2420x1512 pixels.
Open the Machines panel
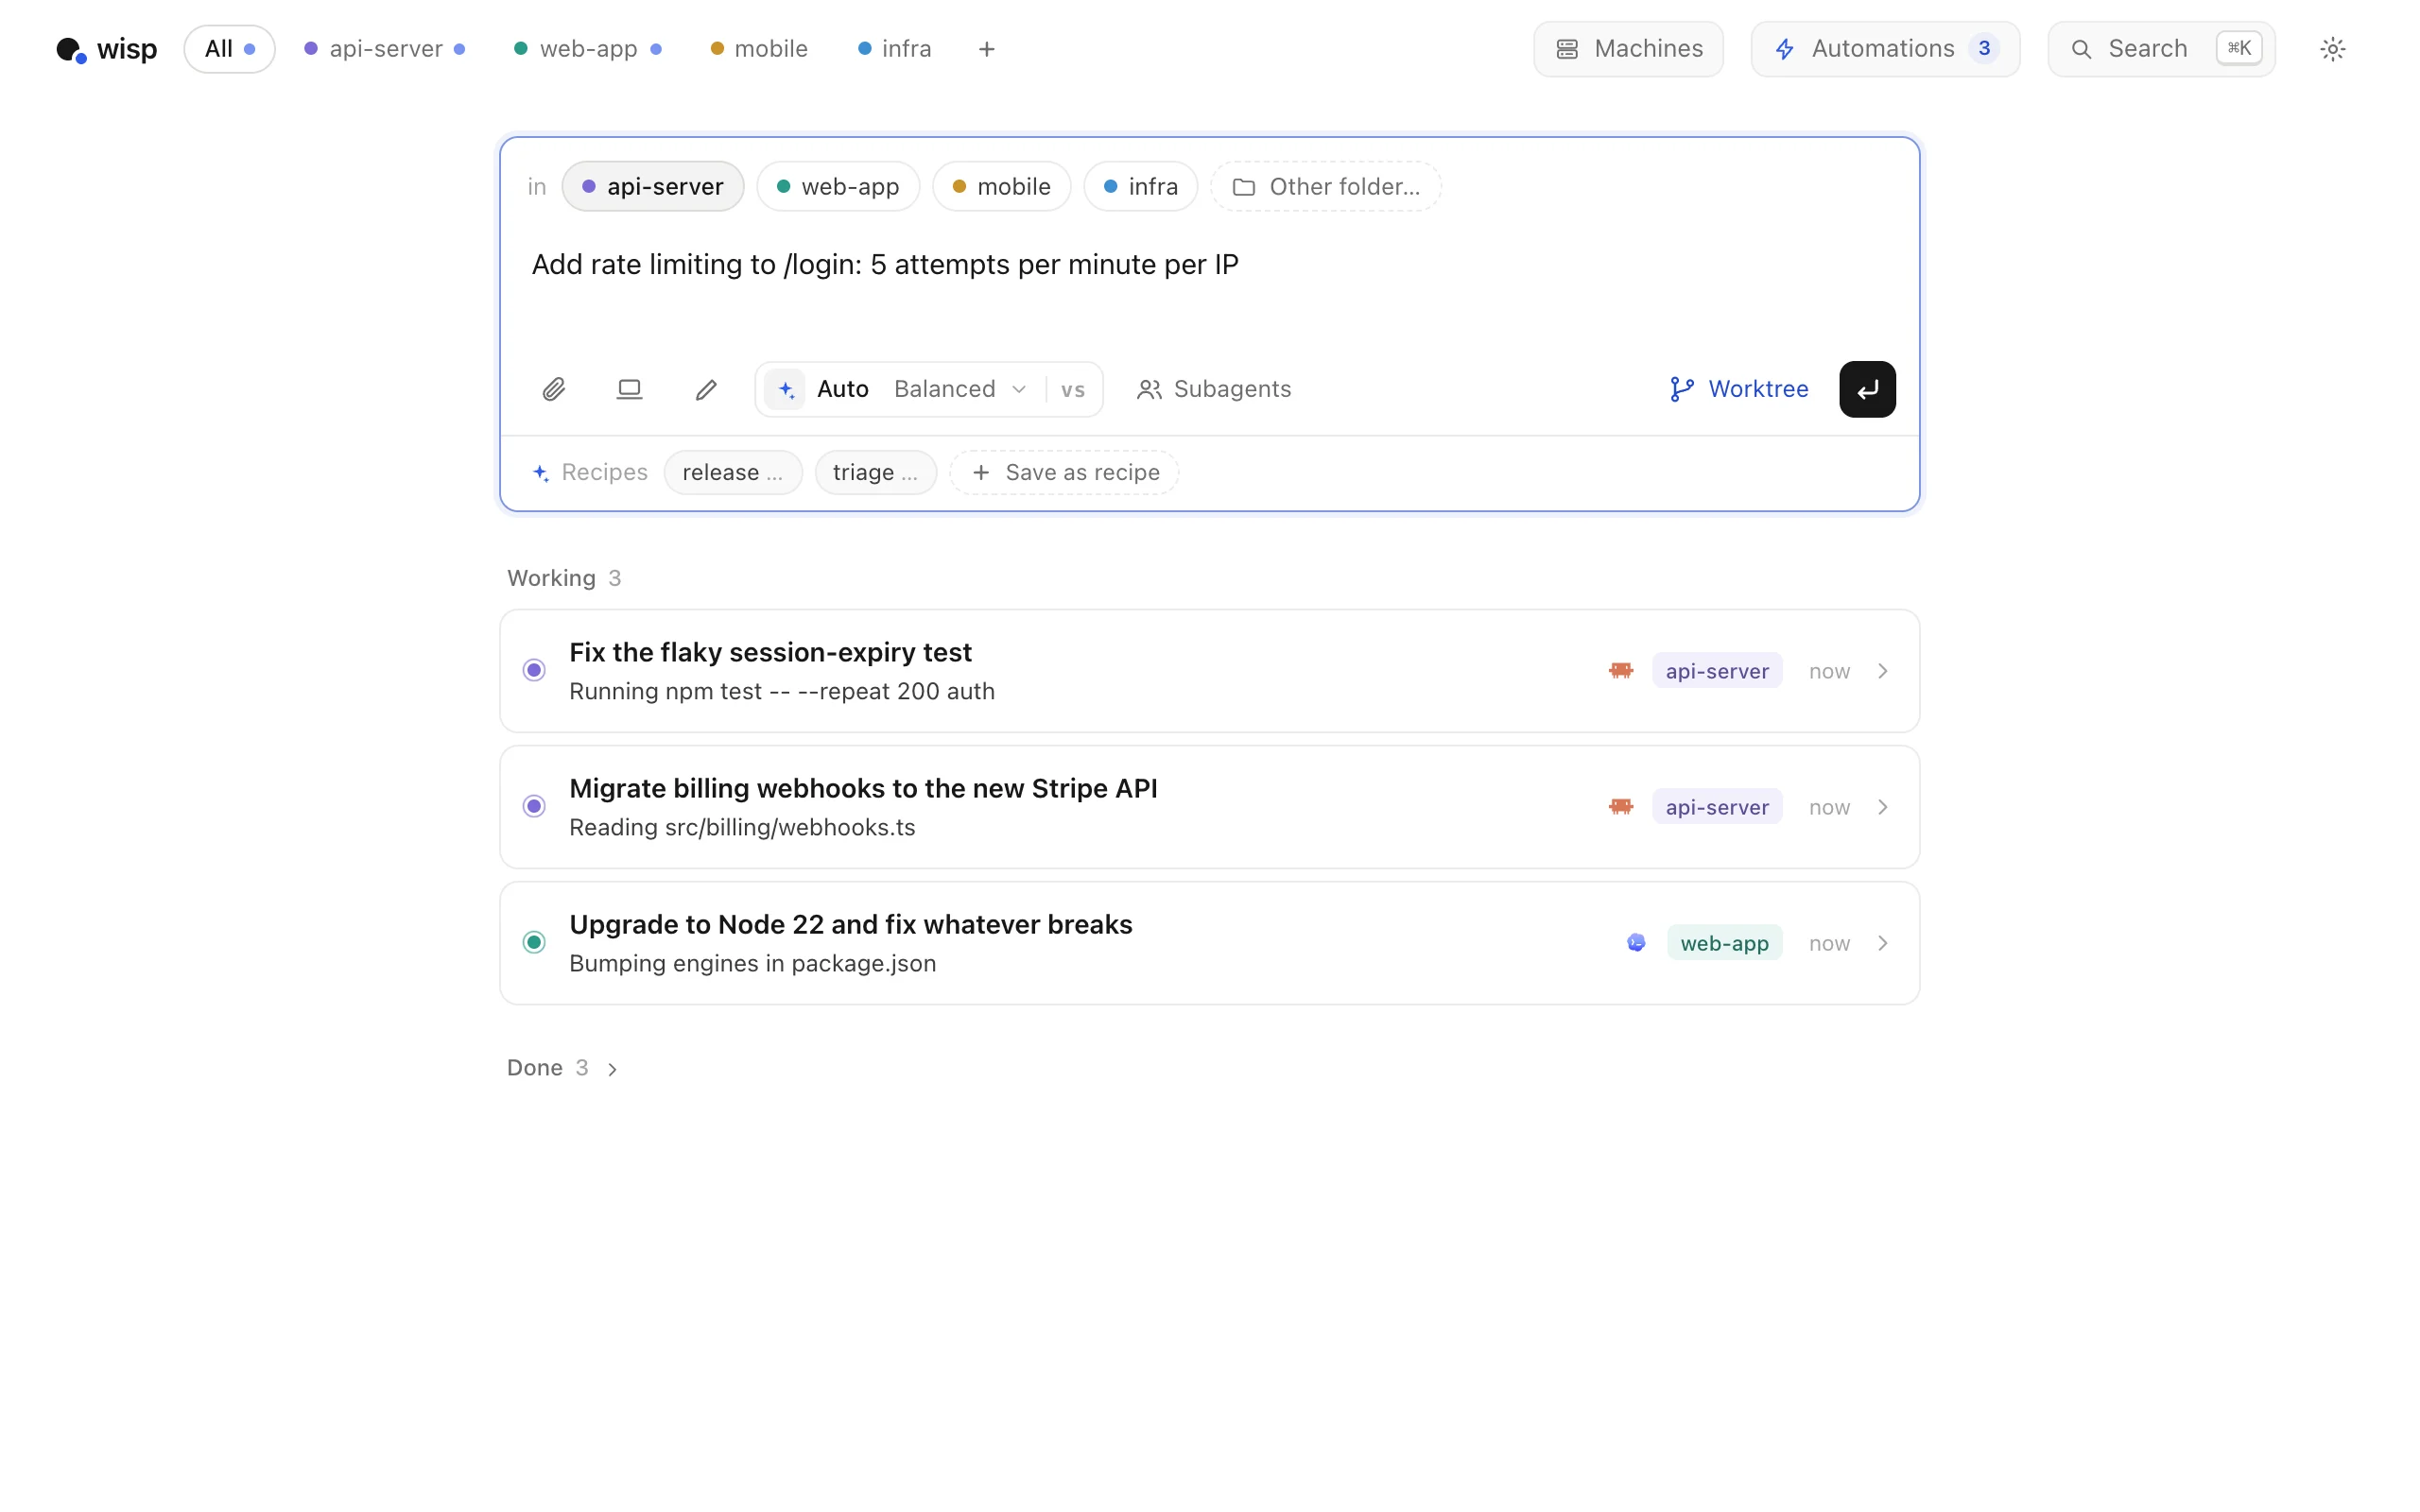tap(1628, 49)
